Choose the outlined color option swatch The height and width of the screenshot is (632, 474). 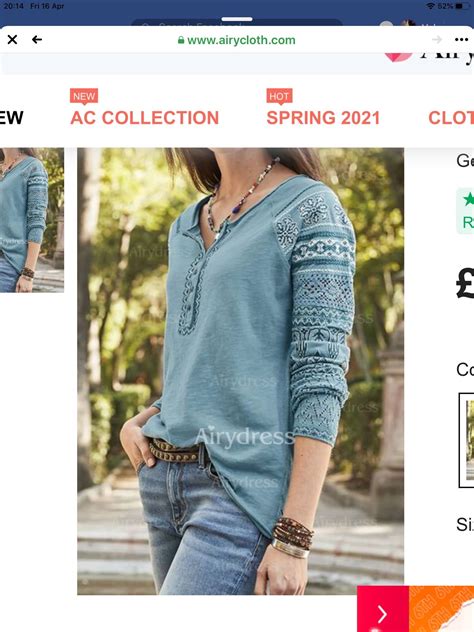tap(467, 440)
